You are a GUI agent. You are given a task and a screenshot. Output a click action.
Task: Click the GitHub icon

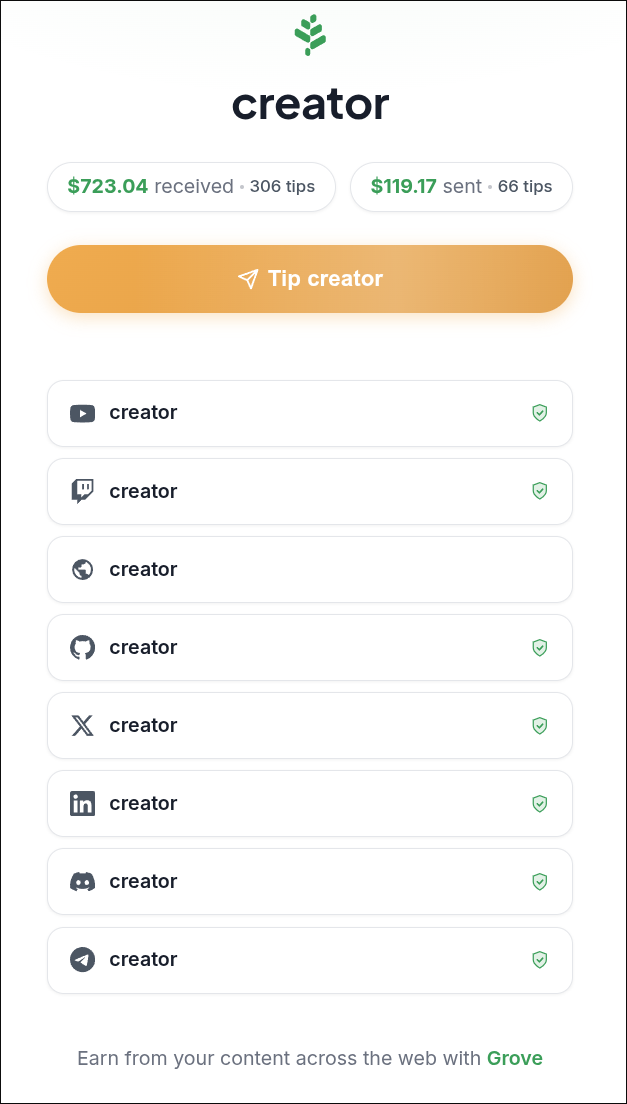coord(82,647)
